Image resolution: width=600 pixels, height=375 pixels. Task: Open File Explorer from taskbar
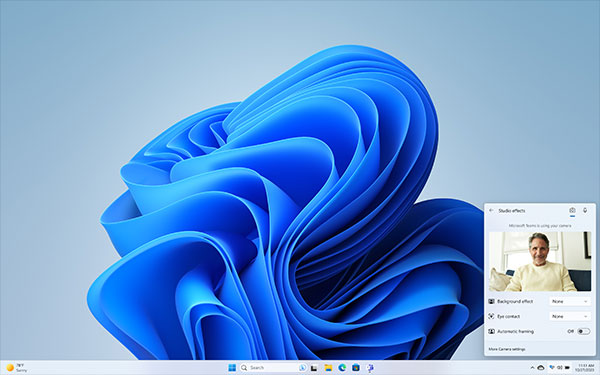point(328,368)
